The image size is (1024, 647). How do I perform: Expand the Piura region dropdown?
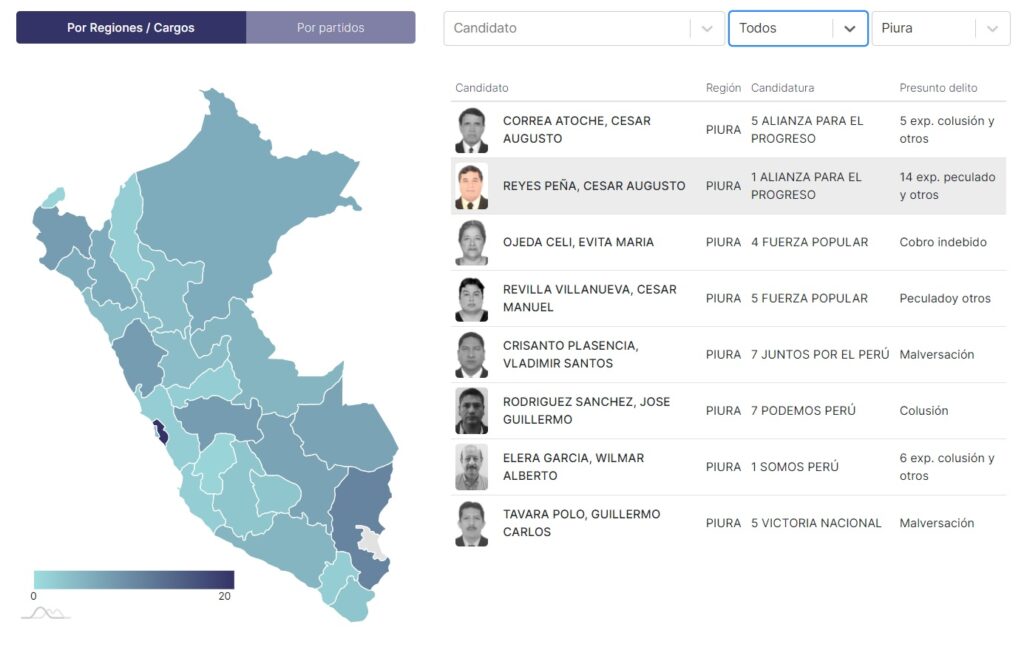(x=940, y=28)
